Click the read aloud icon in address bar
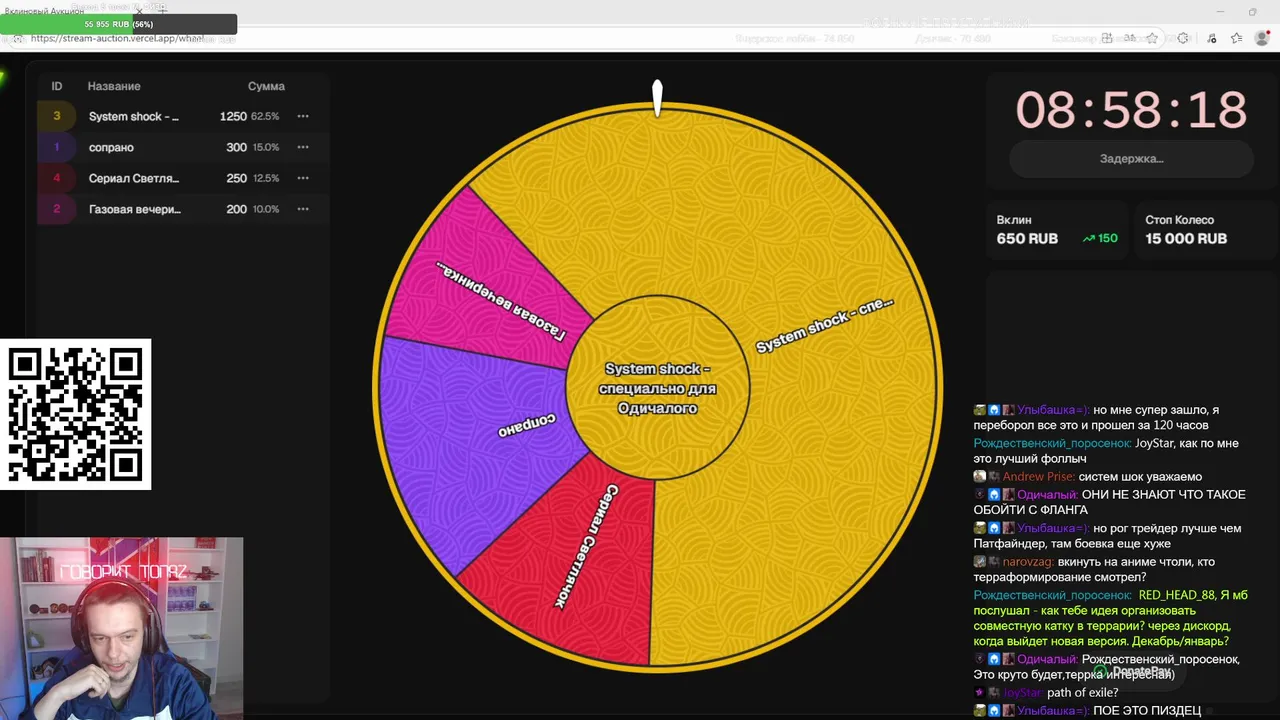 click(1129, 38)
